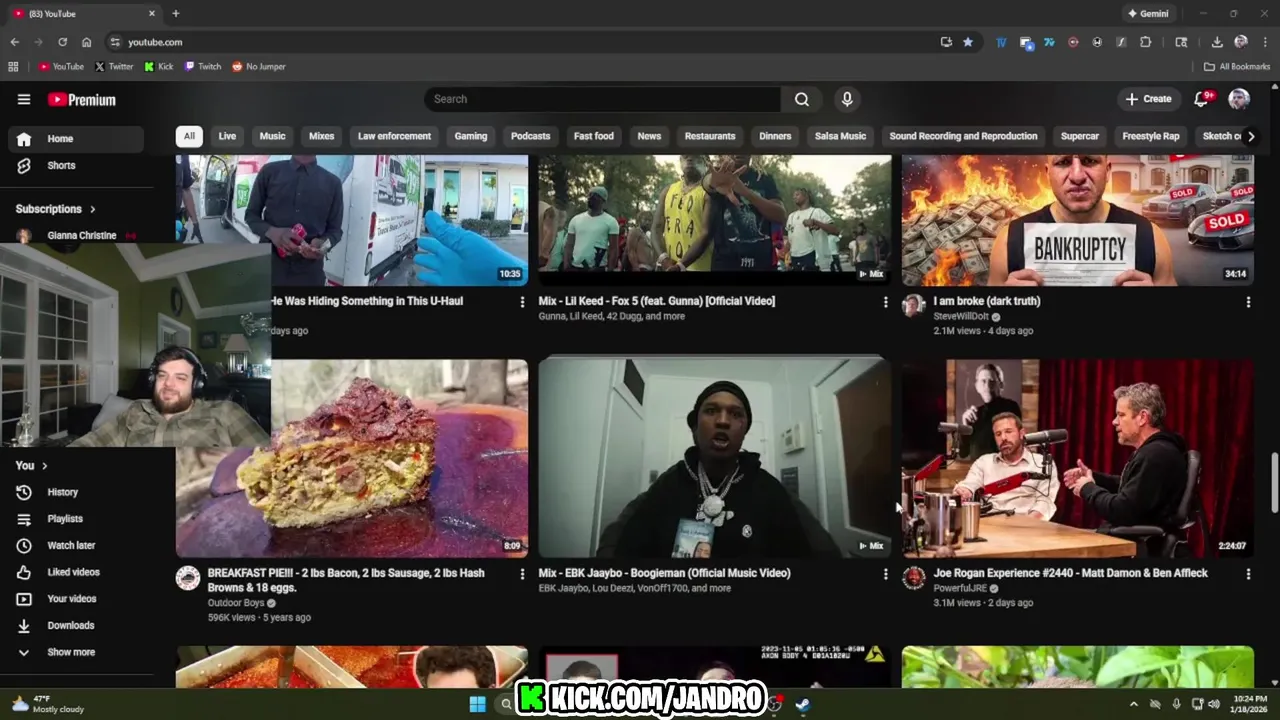
Task: Open Downloads in the sidebar
Action: (x=76, y=625)
